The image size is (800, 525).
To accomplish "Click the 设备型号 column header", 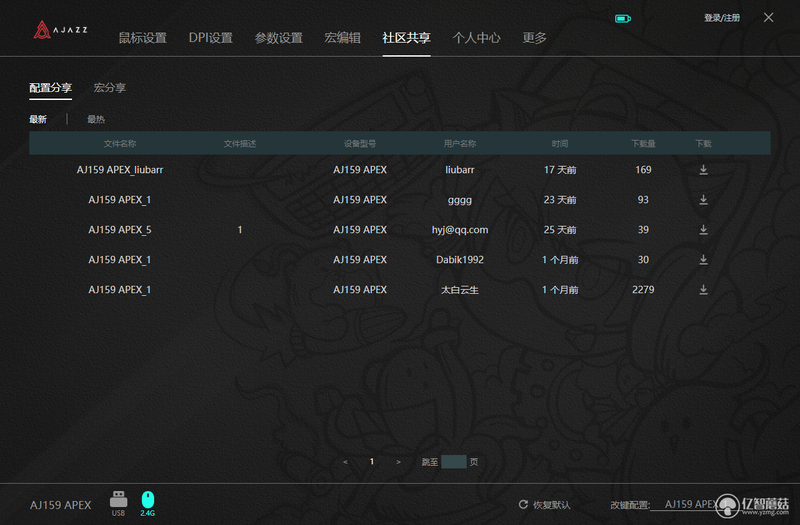I will [x=360, y=144].
